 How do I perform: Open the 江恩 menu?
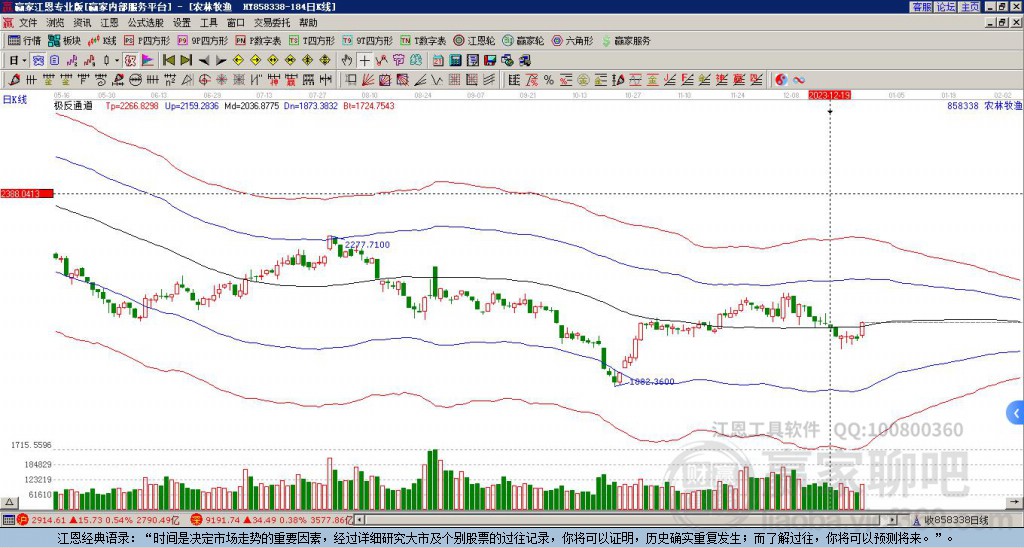[x=109, y=23]
